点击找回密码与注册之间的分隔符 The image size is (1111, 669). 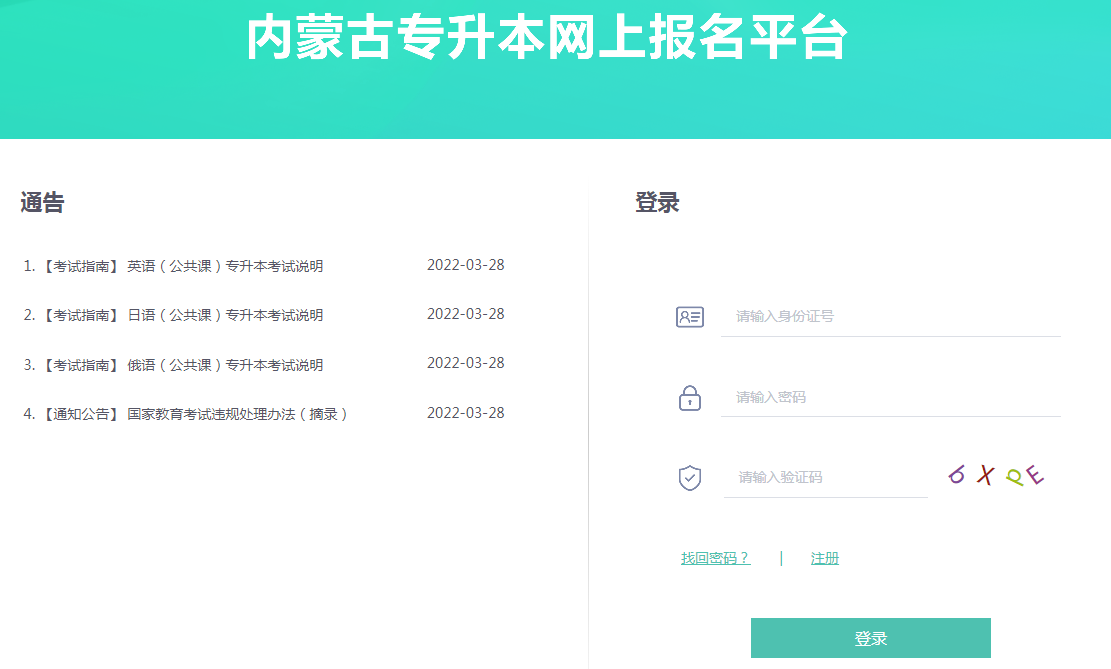pyautogui.click(x=782, y=558)
